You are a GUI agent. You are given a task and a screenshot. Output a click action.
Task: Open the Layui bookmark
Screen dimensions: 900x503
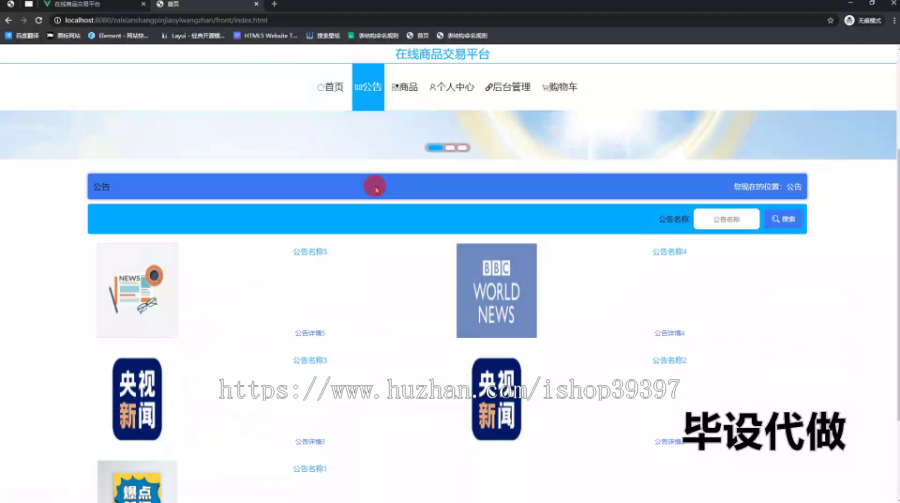click(x=193, y=36)
